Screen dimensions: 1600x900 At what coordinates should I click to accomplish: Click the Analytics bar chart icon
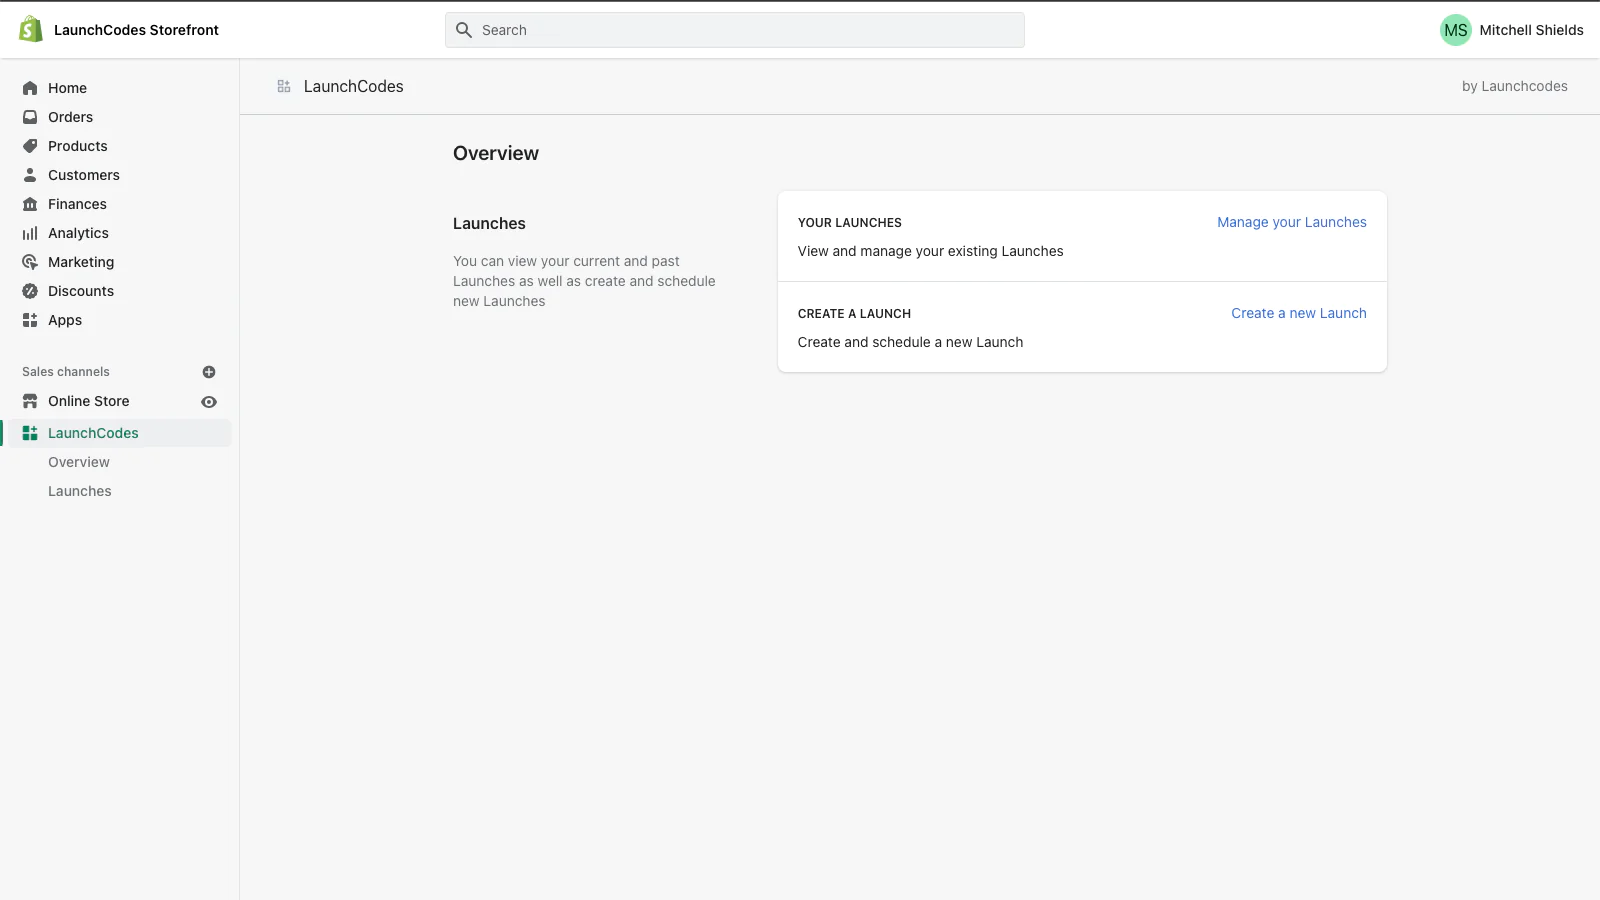click(30, 233)
